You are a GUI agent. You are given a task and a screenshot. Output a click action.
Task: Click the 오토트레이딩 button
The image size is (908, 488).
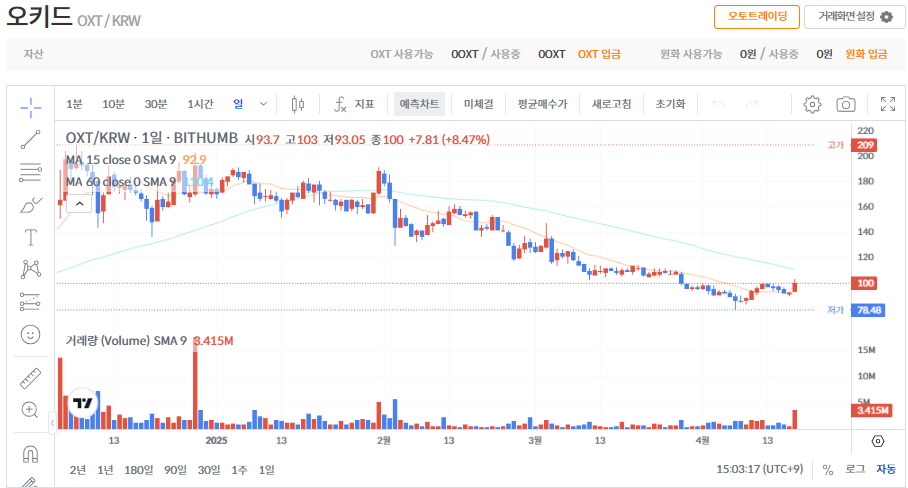point(757,17)
